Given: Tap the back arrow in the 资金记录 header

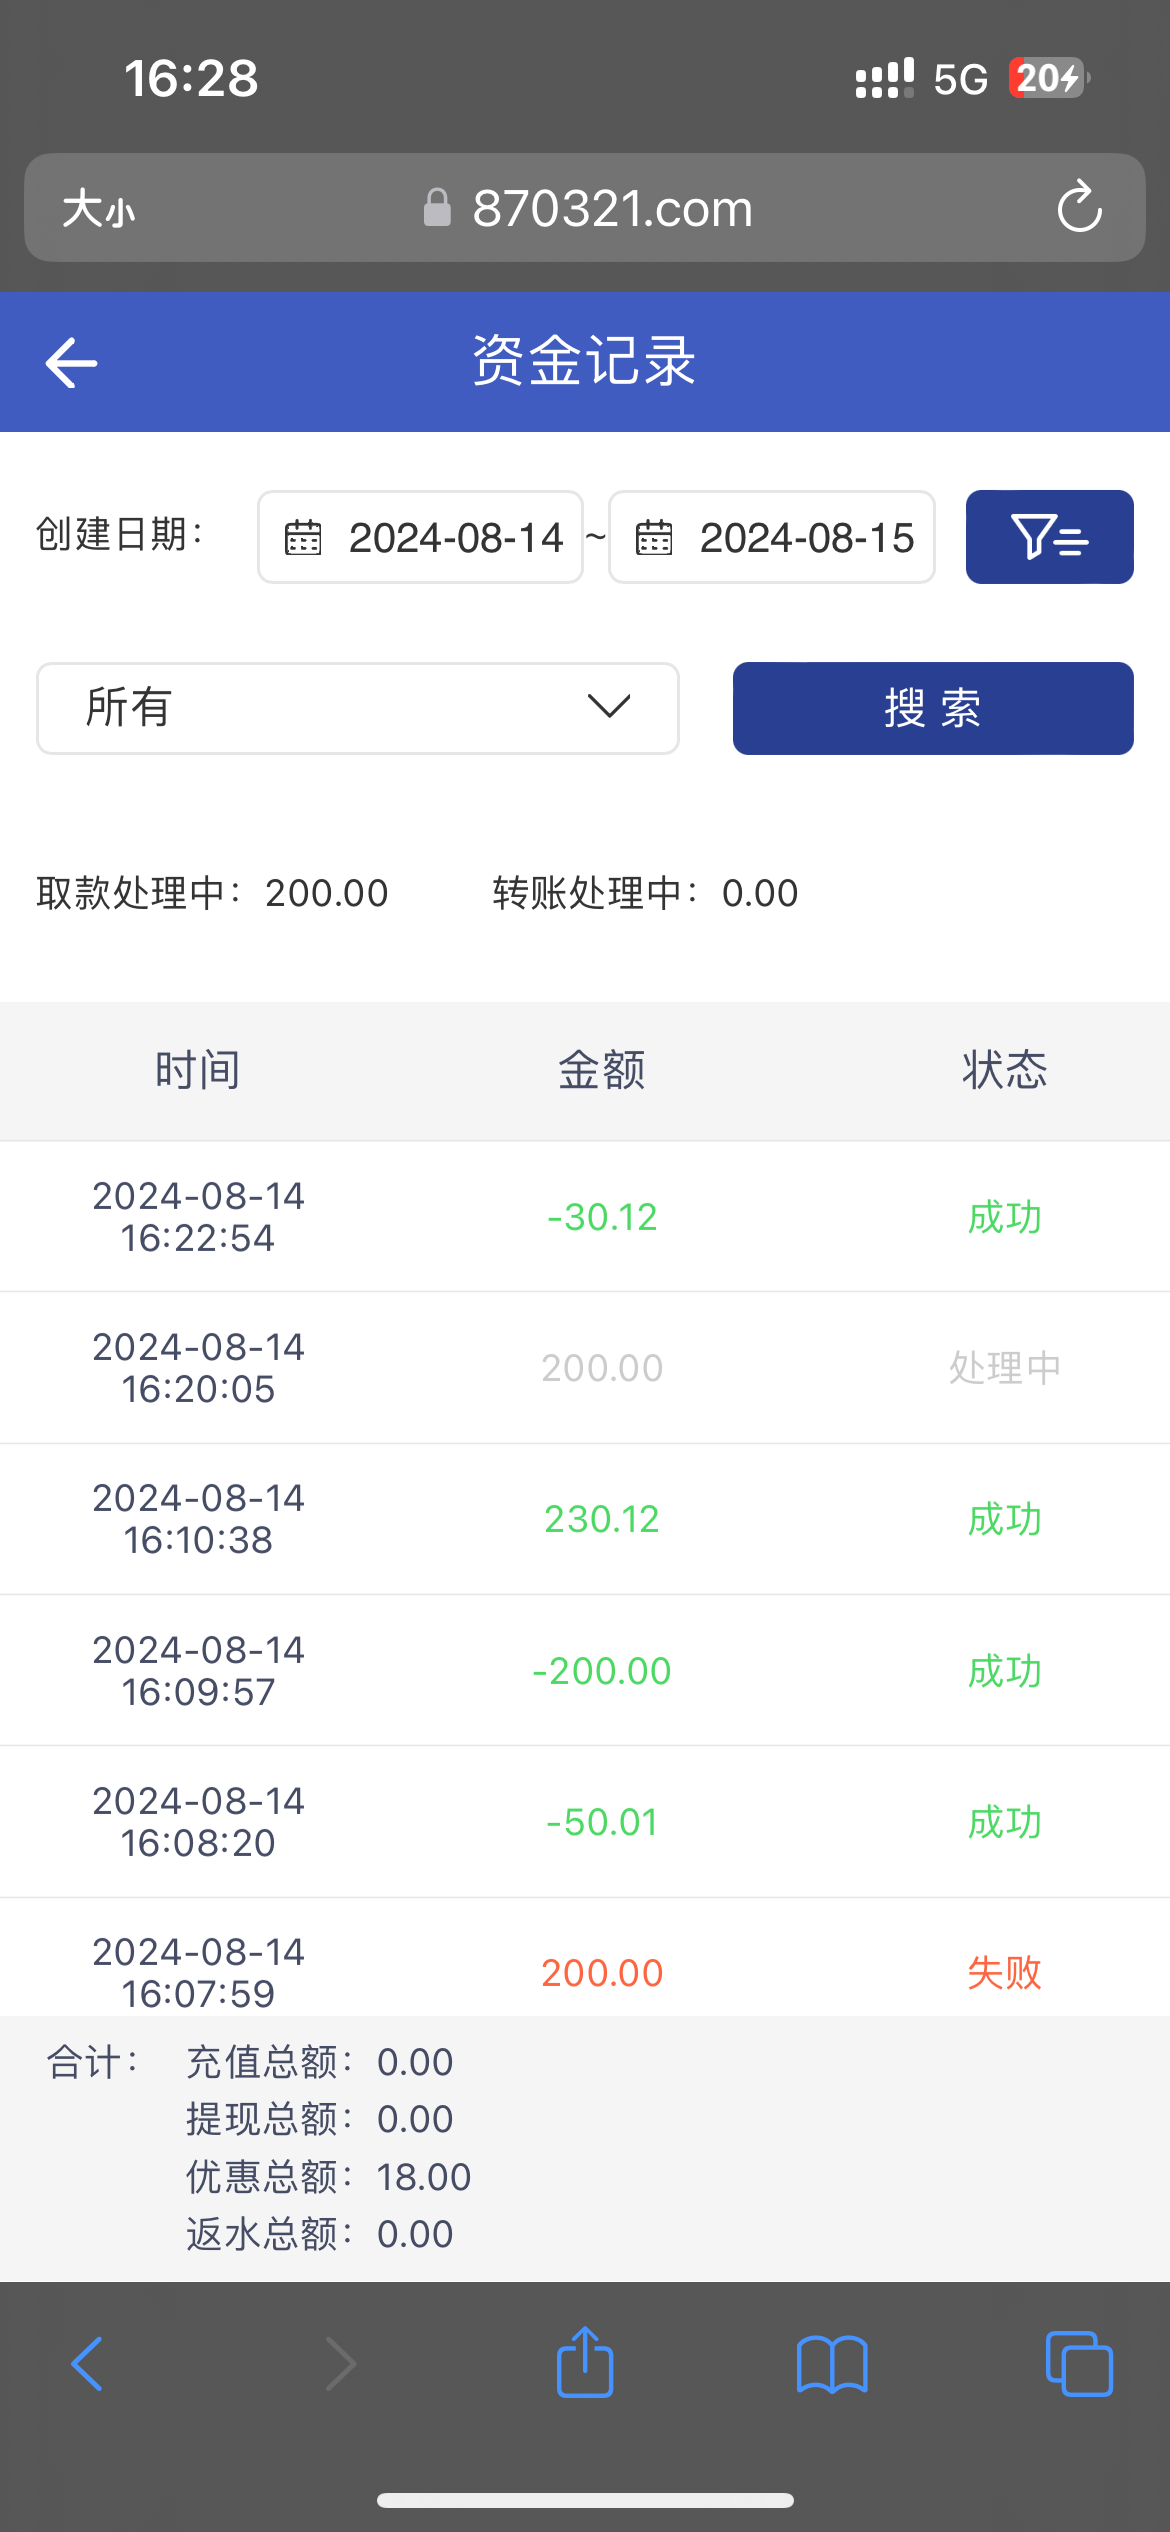Looking at the screenshot, I should point(72,362).
